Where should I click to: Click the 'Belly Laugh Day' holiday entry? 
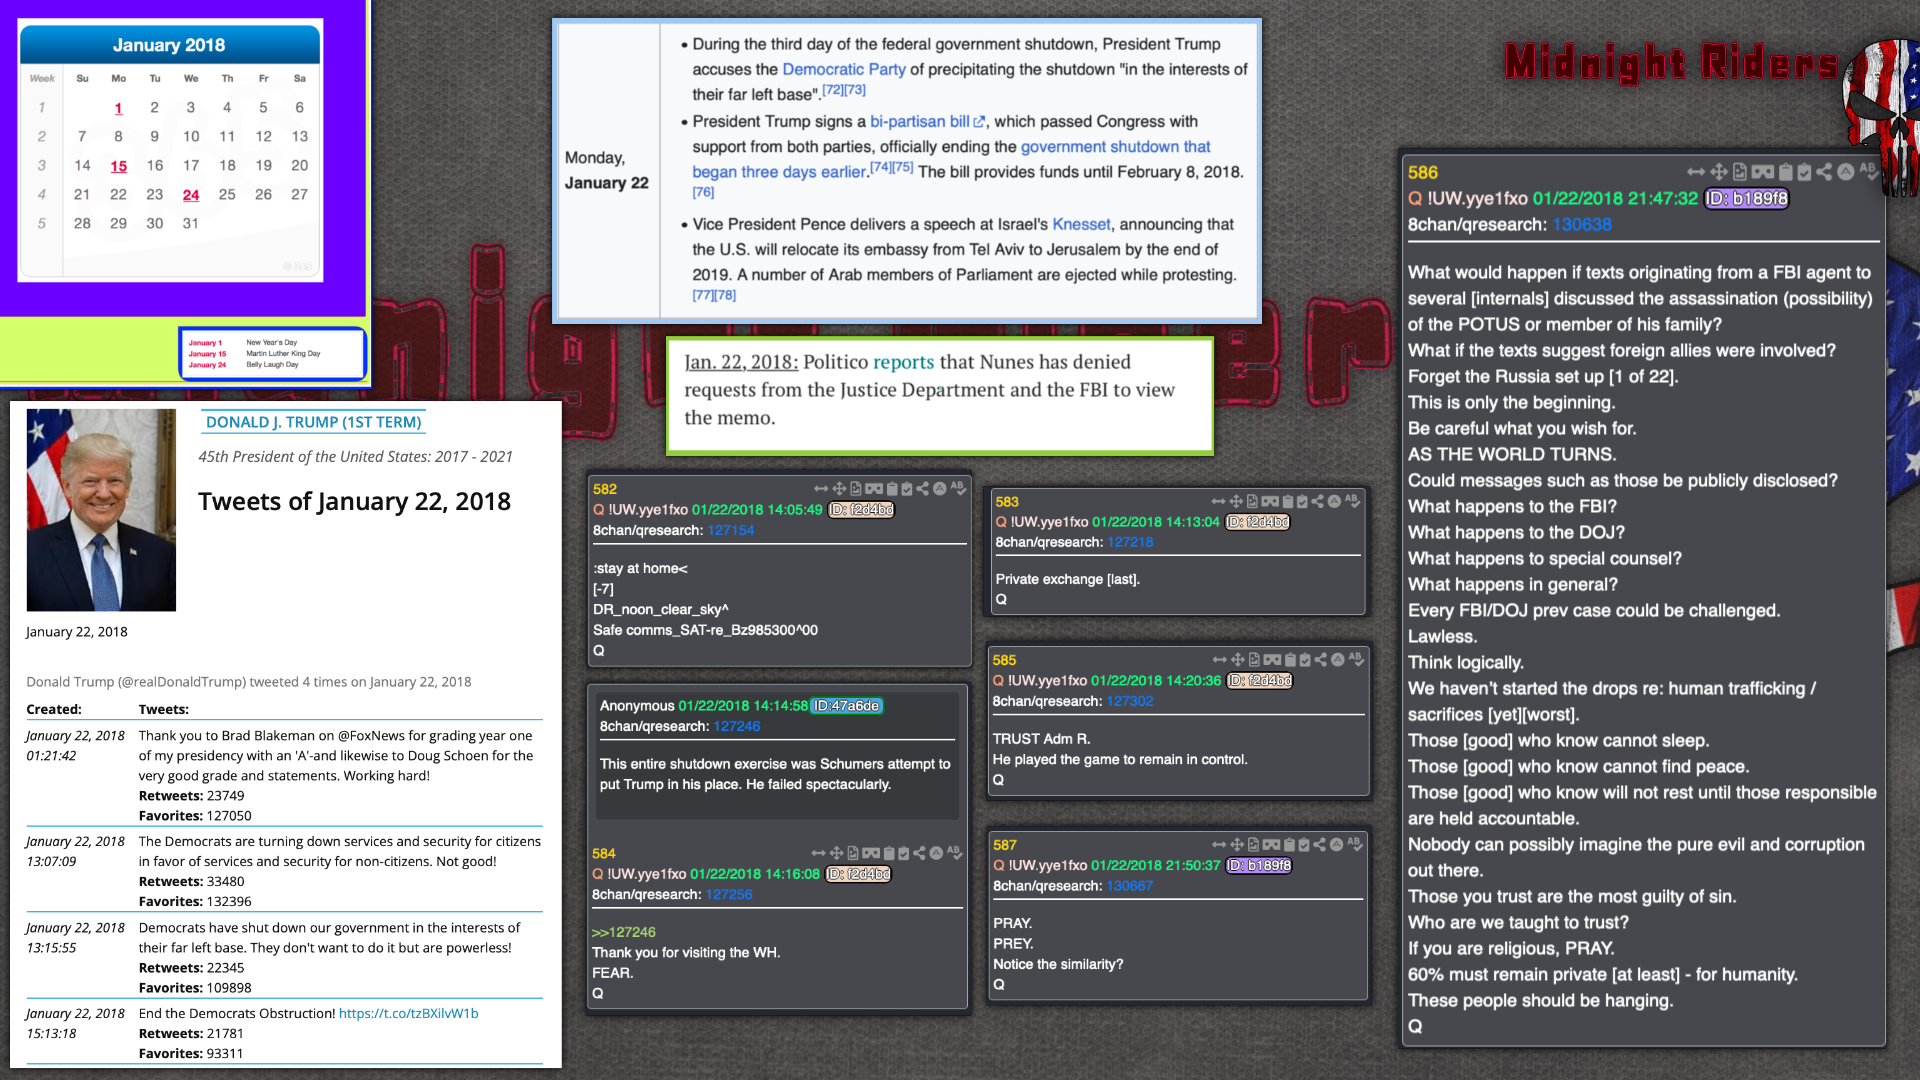tap(272, 365)
